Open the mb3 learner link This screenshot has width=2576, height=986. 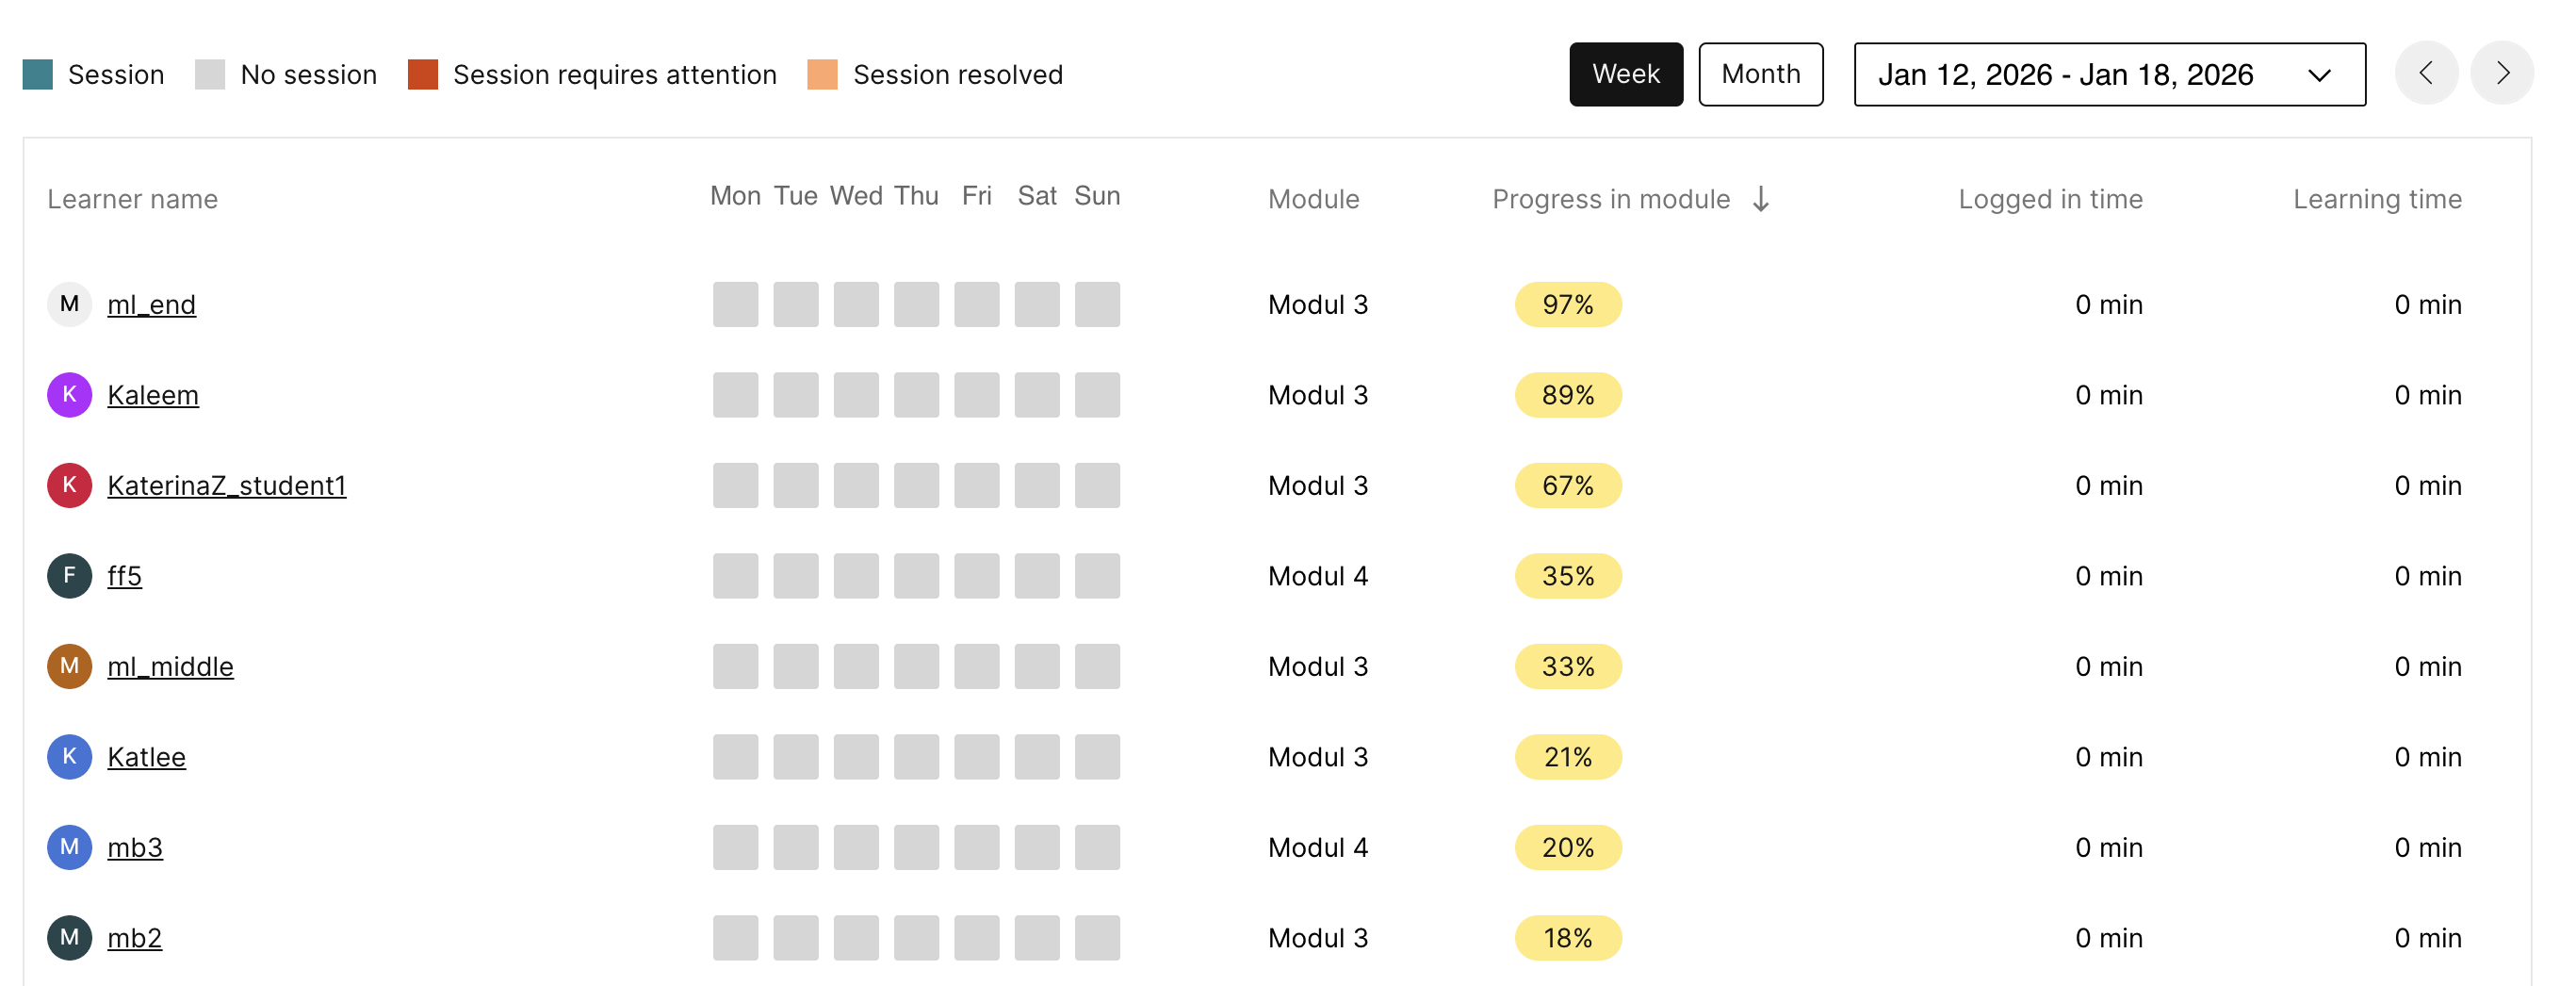(x=134, y=847)
